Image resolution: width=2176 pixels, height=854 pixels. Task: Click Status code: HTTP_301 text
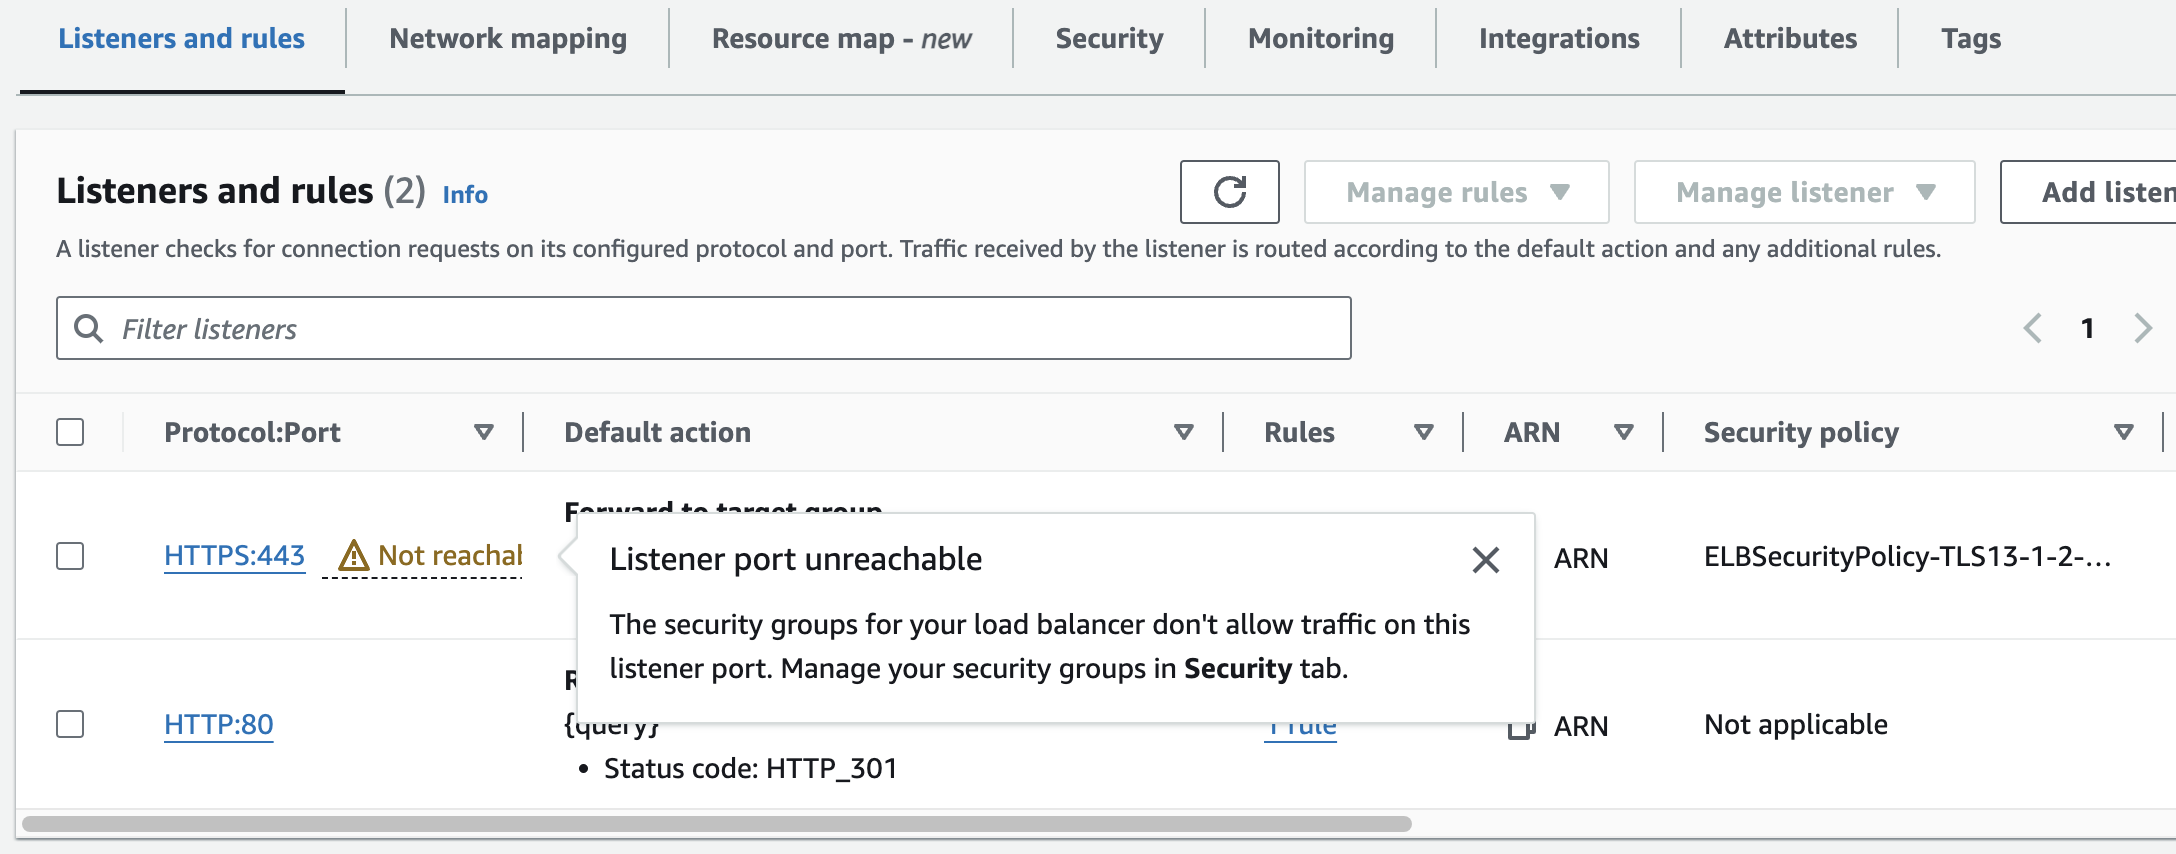(x=750, y=769)
